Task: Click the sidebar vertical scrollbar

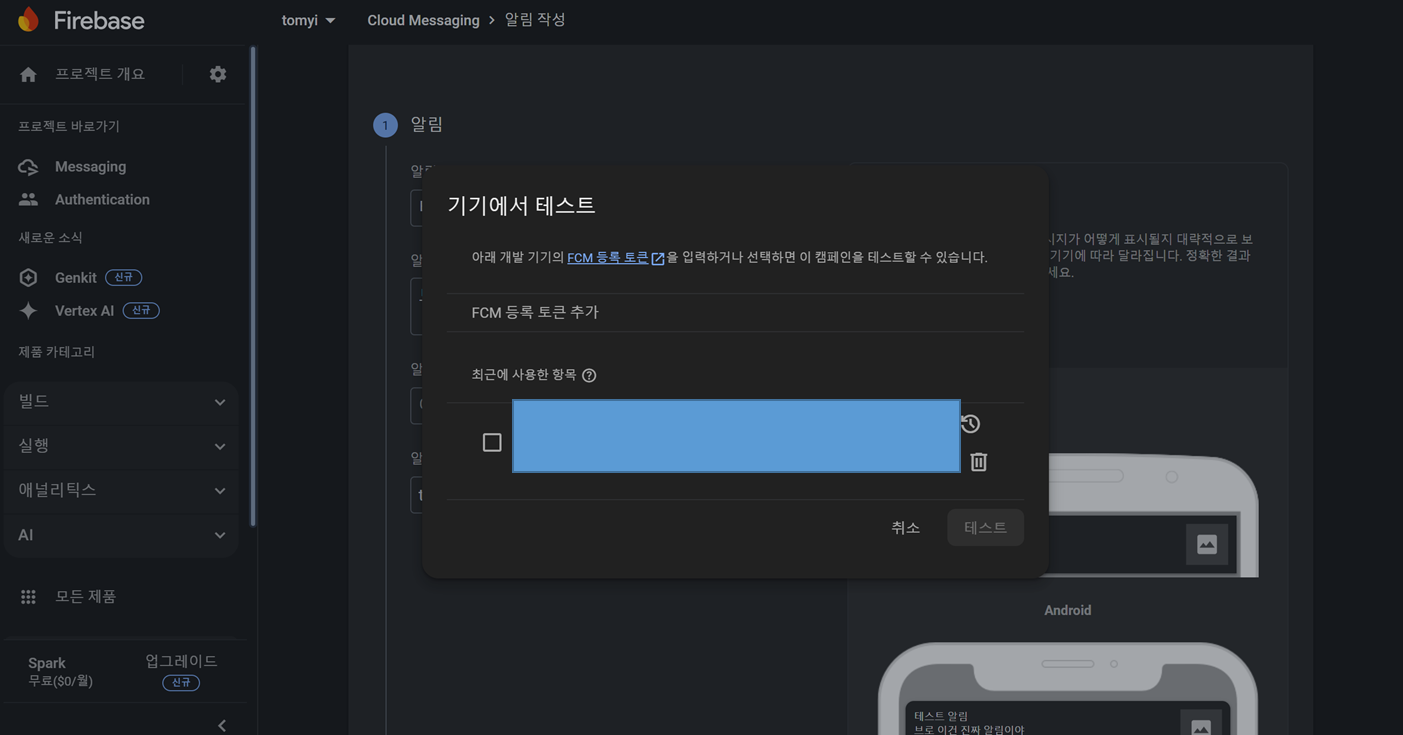Action: tap(253, 286)
